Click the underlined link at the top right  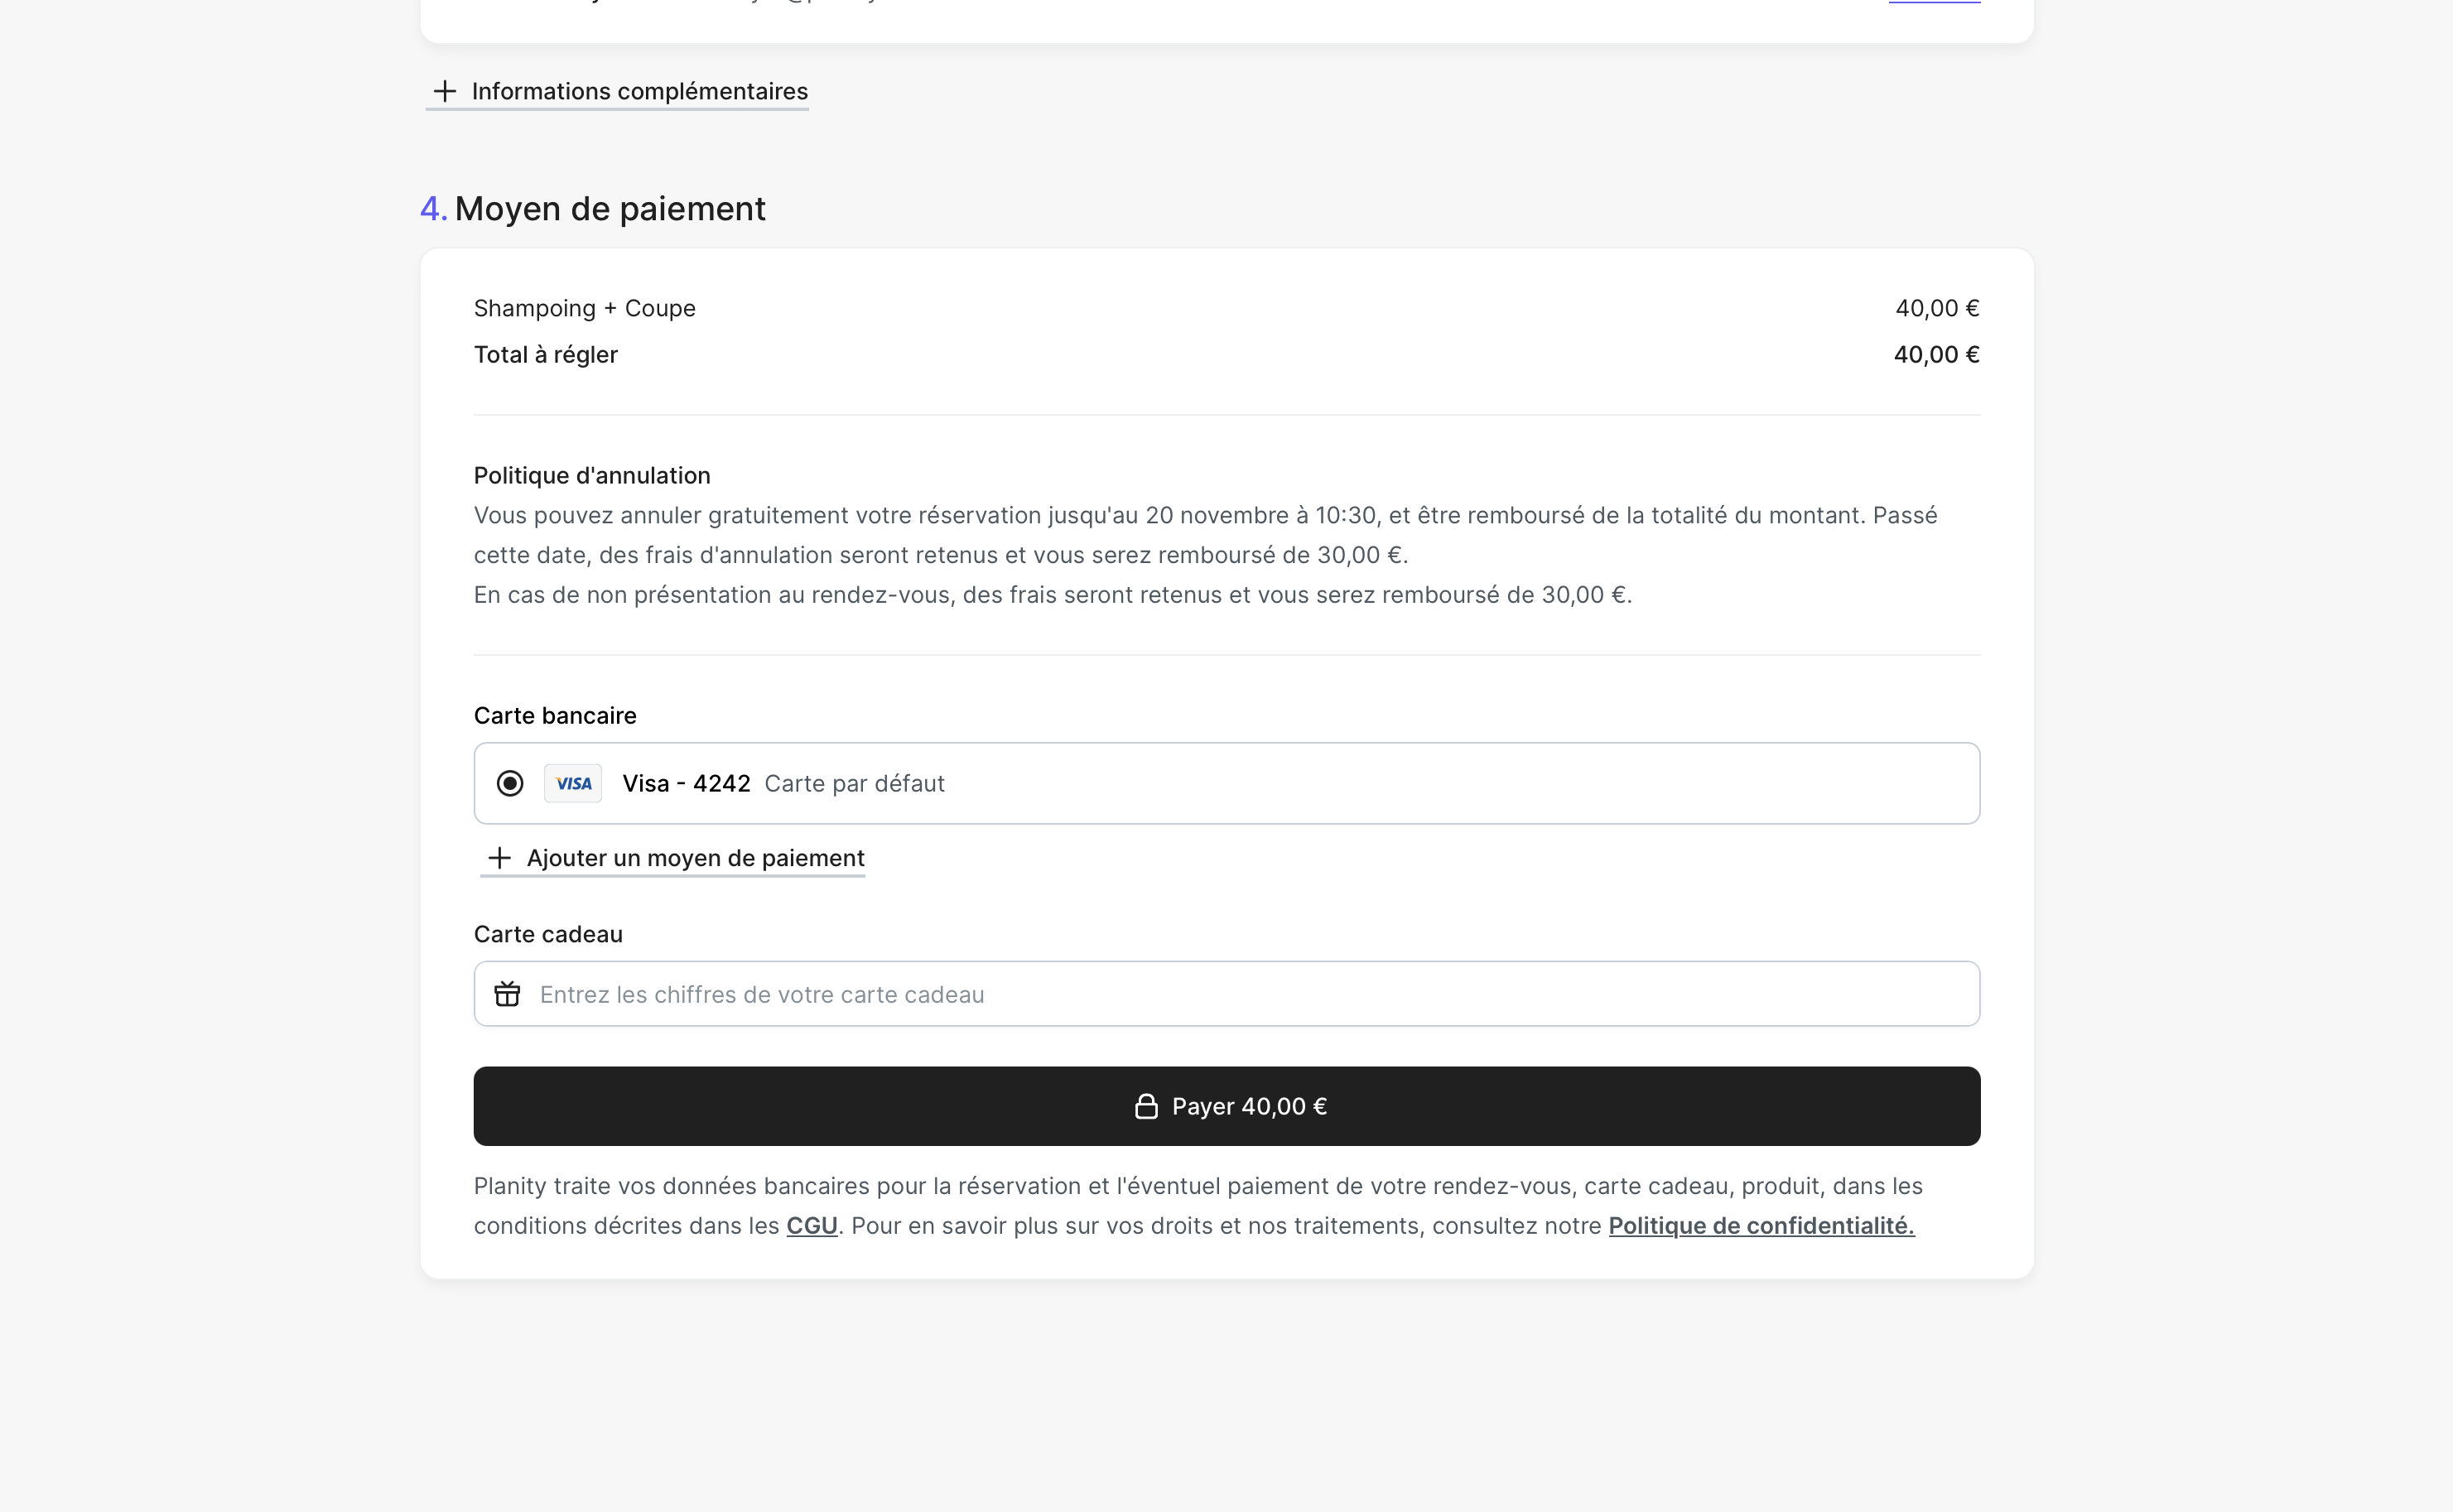(x=1934, y=2)
